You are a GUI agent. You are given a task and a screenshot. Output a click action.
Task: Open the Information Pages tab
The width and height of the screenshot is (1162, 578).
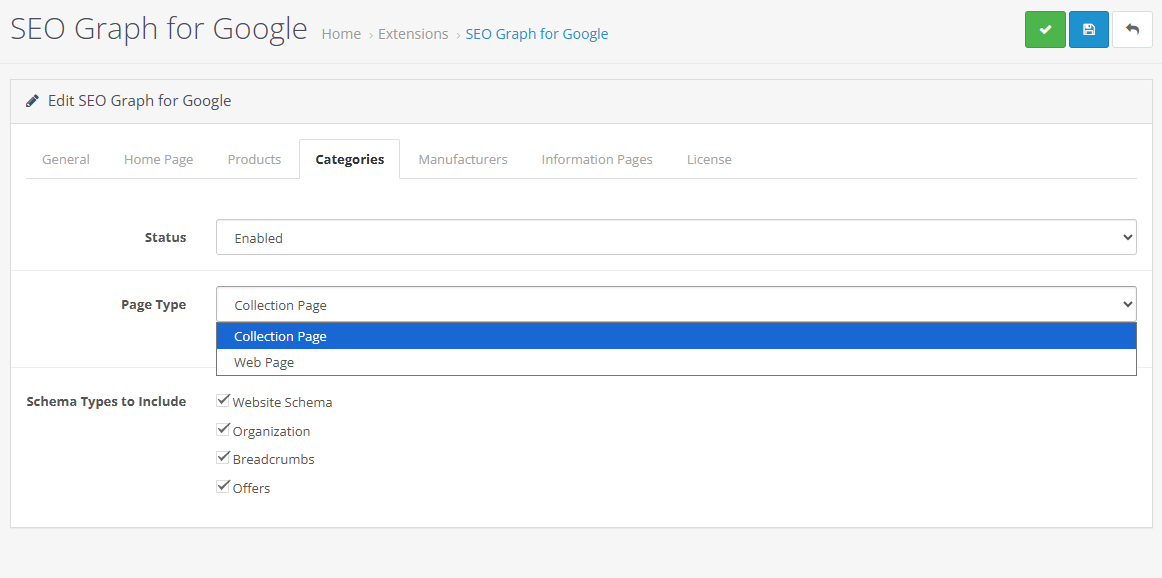tap(597, 159)
